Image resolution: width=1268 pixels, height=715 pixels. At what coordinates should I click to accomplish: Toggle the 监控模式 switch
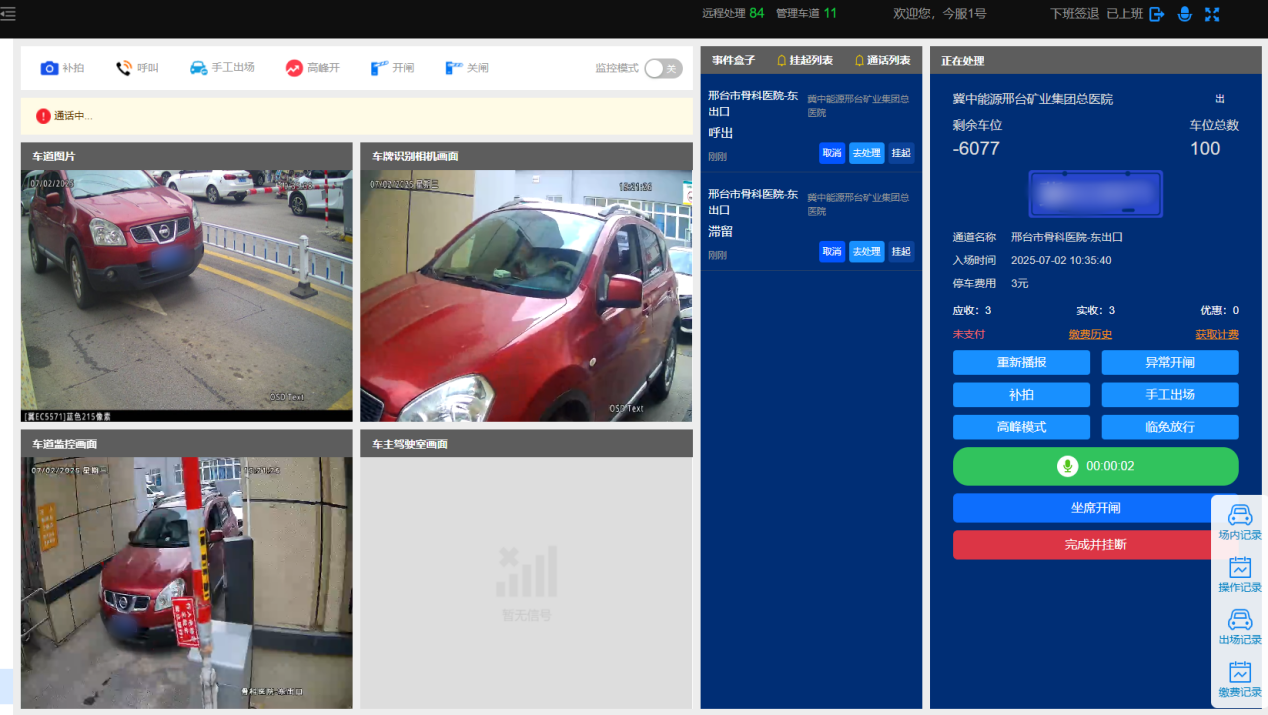coord(663,68)
